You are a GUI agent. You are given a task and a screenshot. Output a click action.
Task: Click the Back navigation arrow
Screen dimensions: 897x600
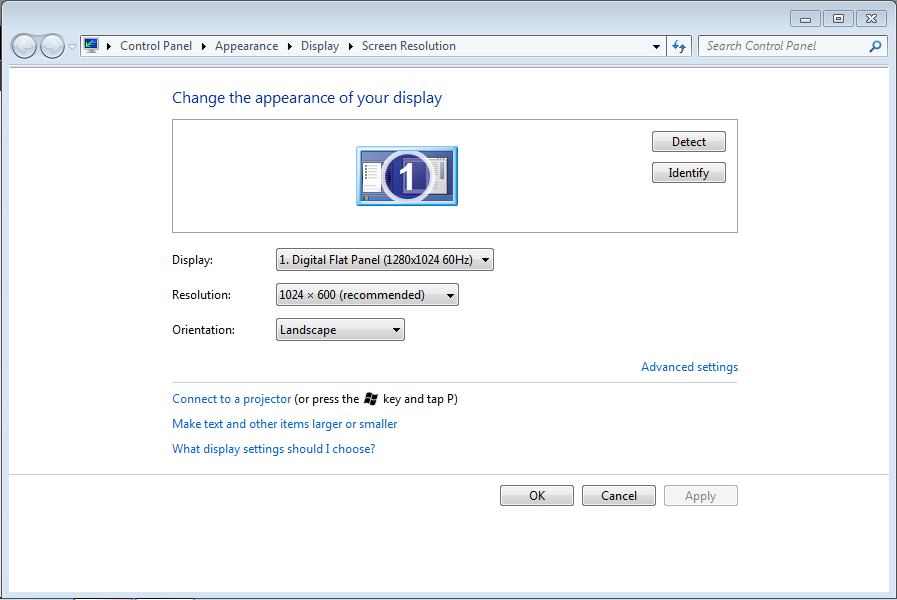(x=24, y=46)
